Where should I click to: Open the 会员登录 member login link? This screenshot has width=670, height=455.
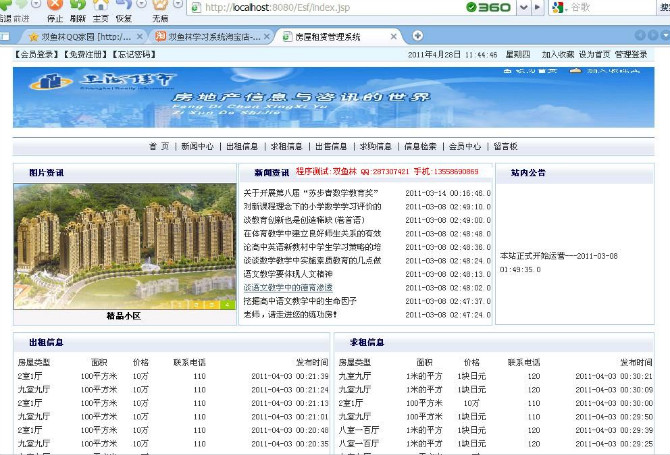click(x=37, y=54)
